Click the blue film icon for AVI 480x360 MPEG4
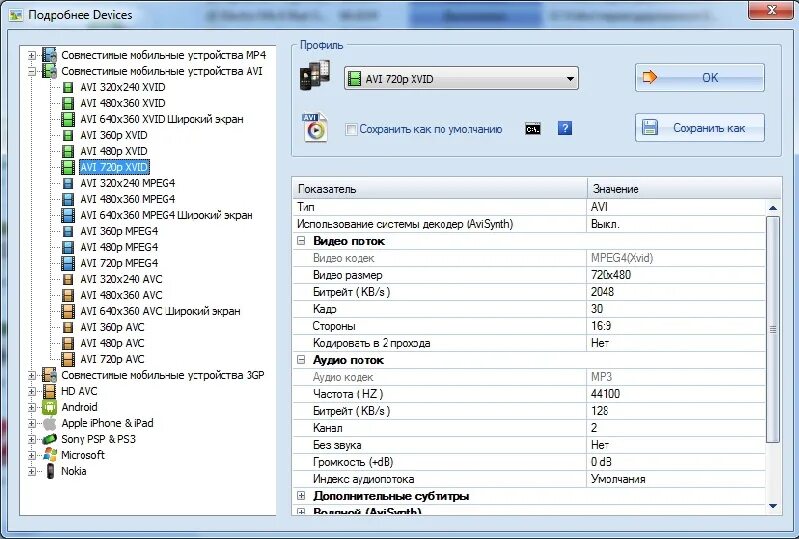 click(x=68, y=199)
